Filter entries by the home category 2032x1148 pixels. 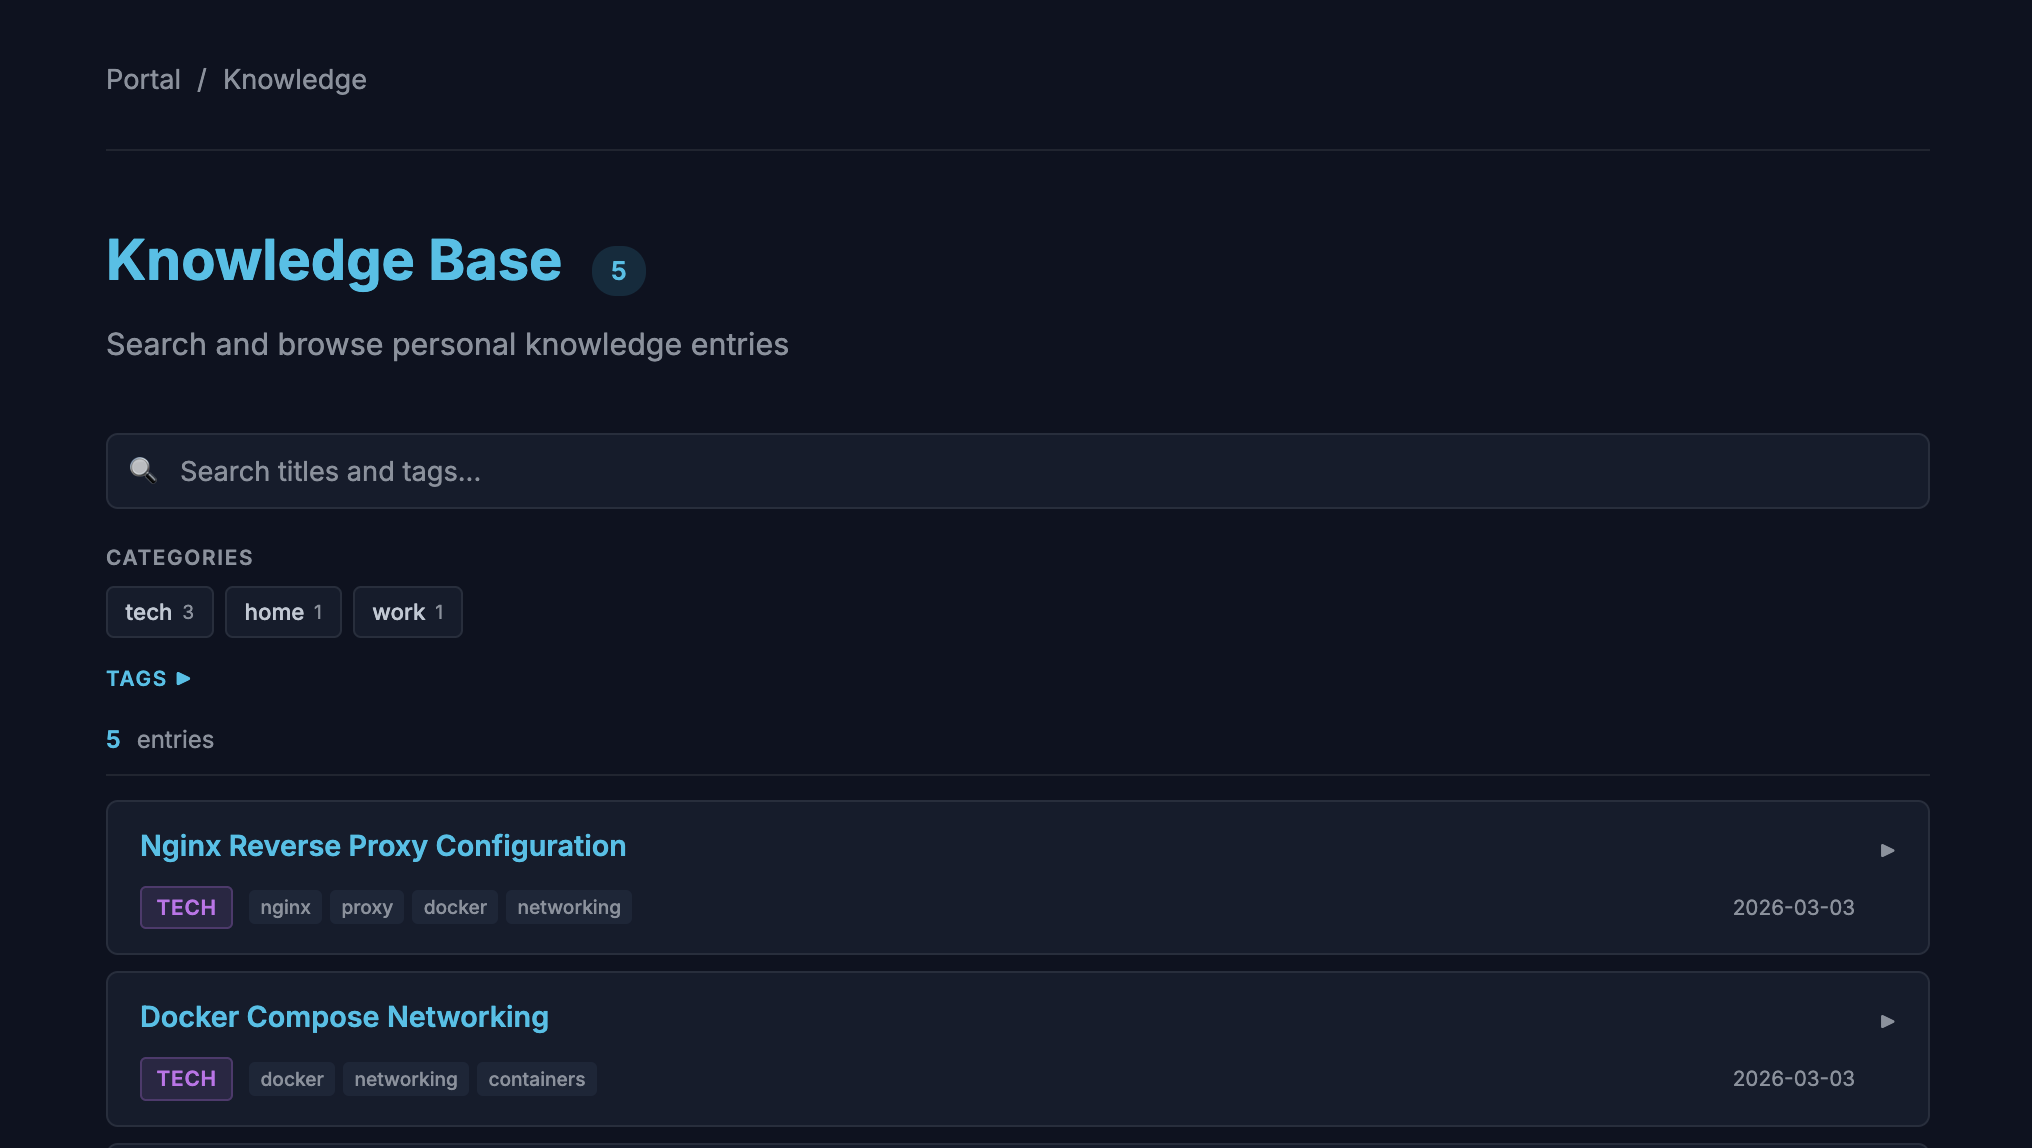pyautogui.click(x=283, y=611)
